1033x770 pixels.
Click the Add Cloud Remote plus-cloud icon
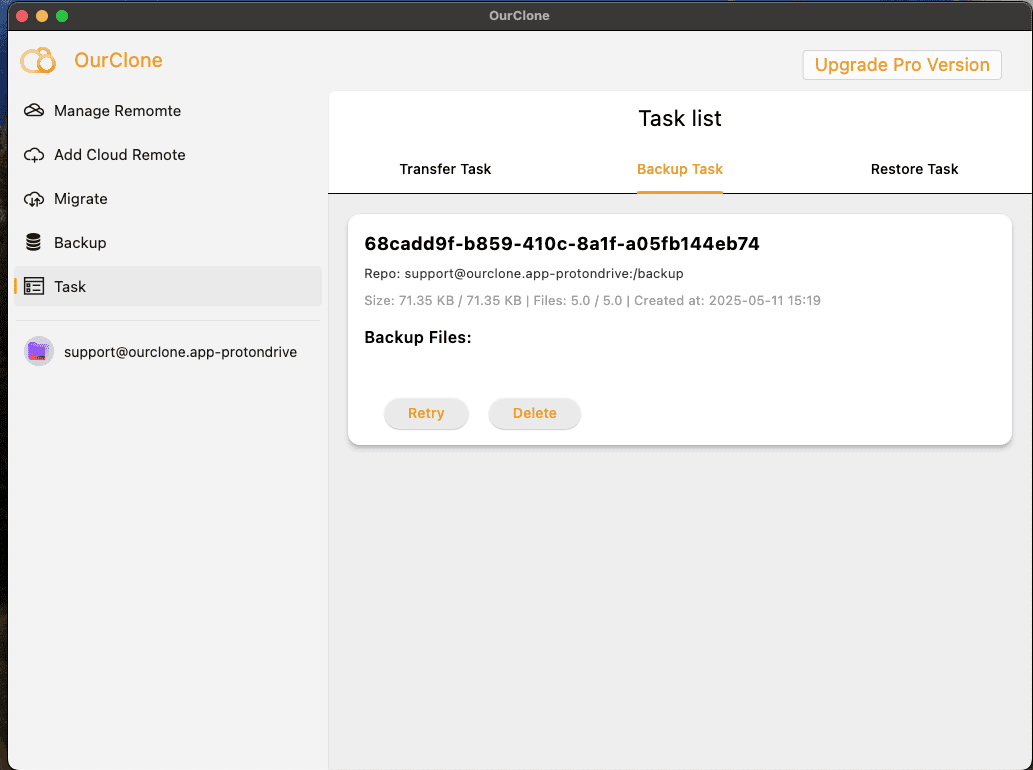click(x=34, y=155)
